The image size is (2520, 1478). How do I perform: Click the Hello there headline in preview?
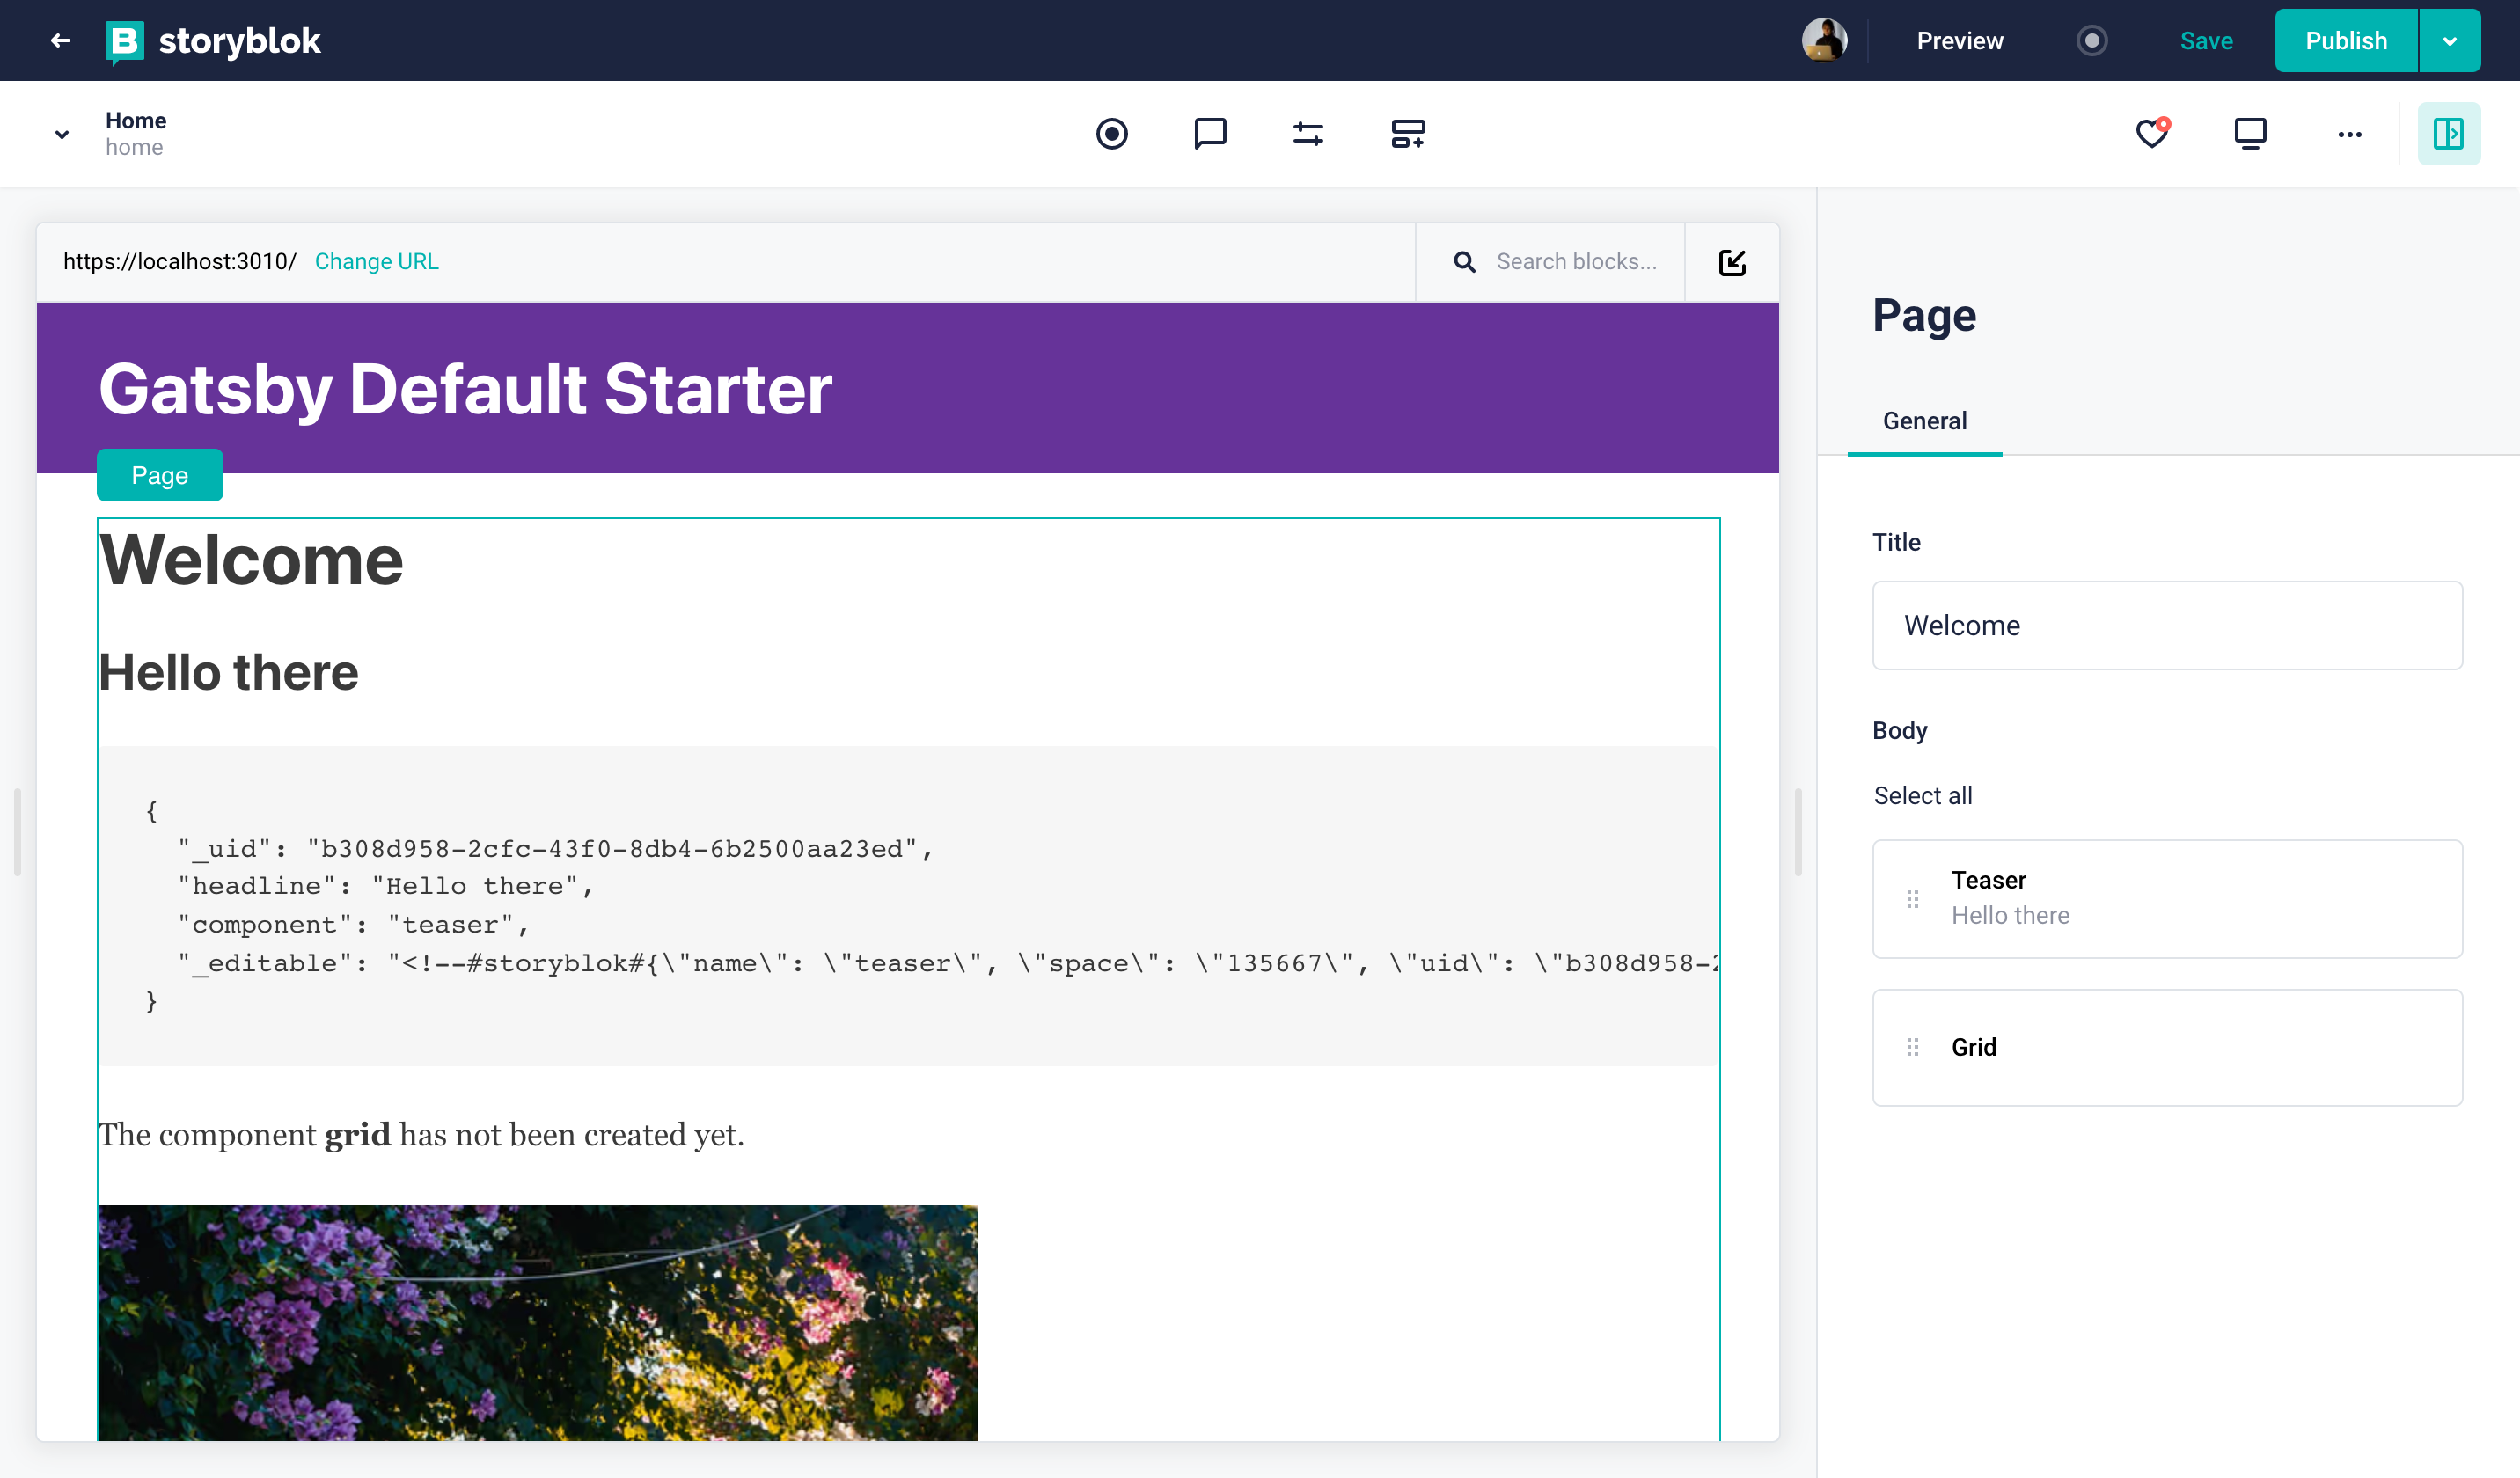[228, 671]
